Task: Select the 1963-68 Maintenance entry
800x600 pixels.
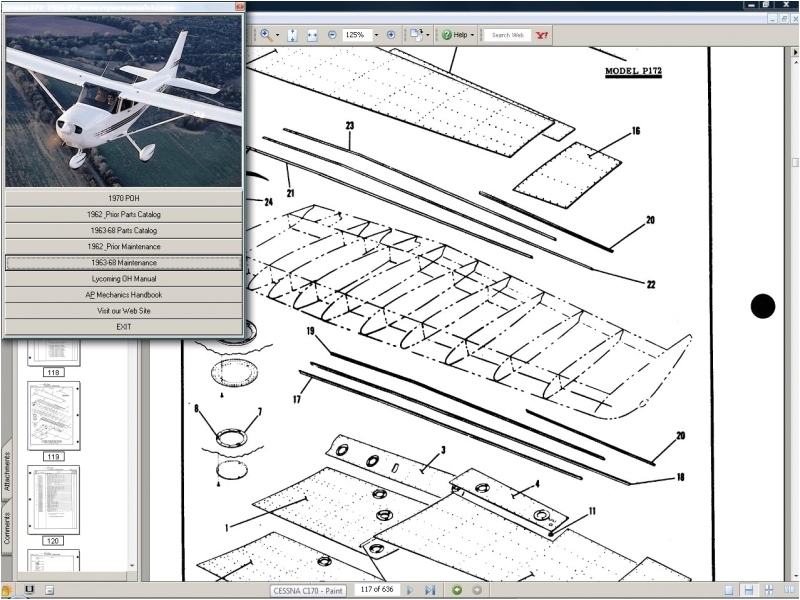Action: pyautogui.click(x=123, y=262)
